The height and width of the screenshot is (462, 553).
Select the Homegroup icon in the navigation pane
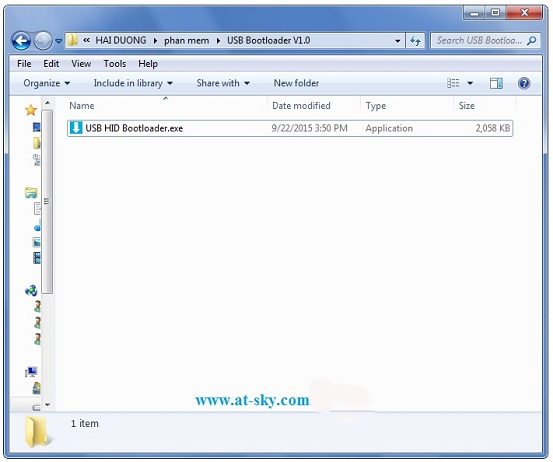tap(31, 291)
